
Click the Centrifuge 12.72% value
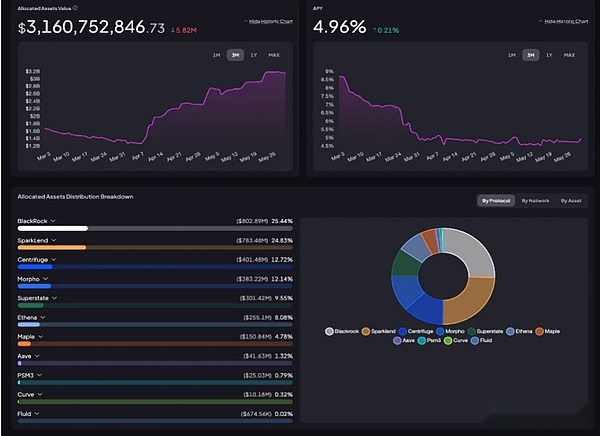(x=282, y=260)
